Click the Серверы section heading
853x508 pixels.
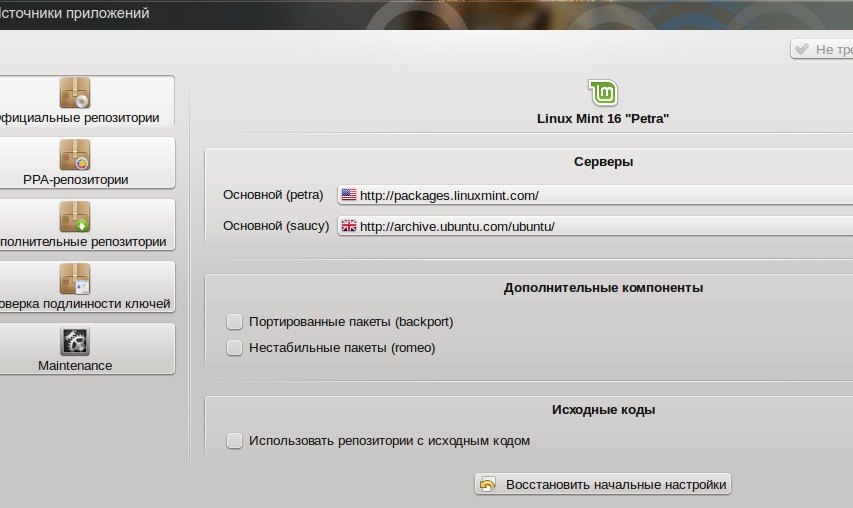[603, 162]
